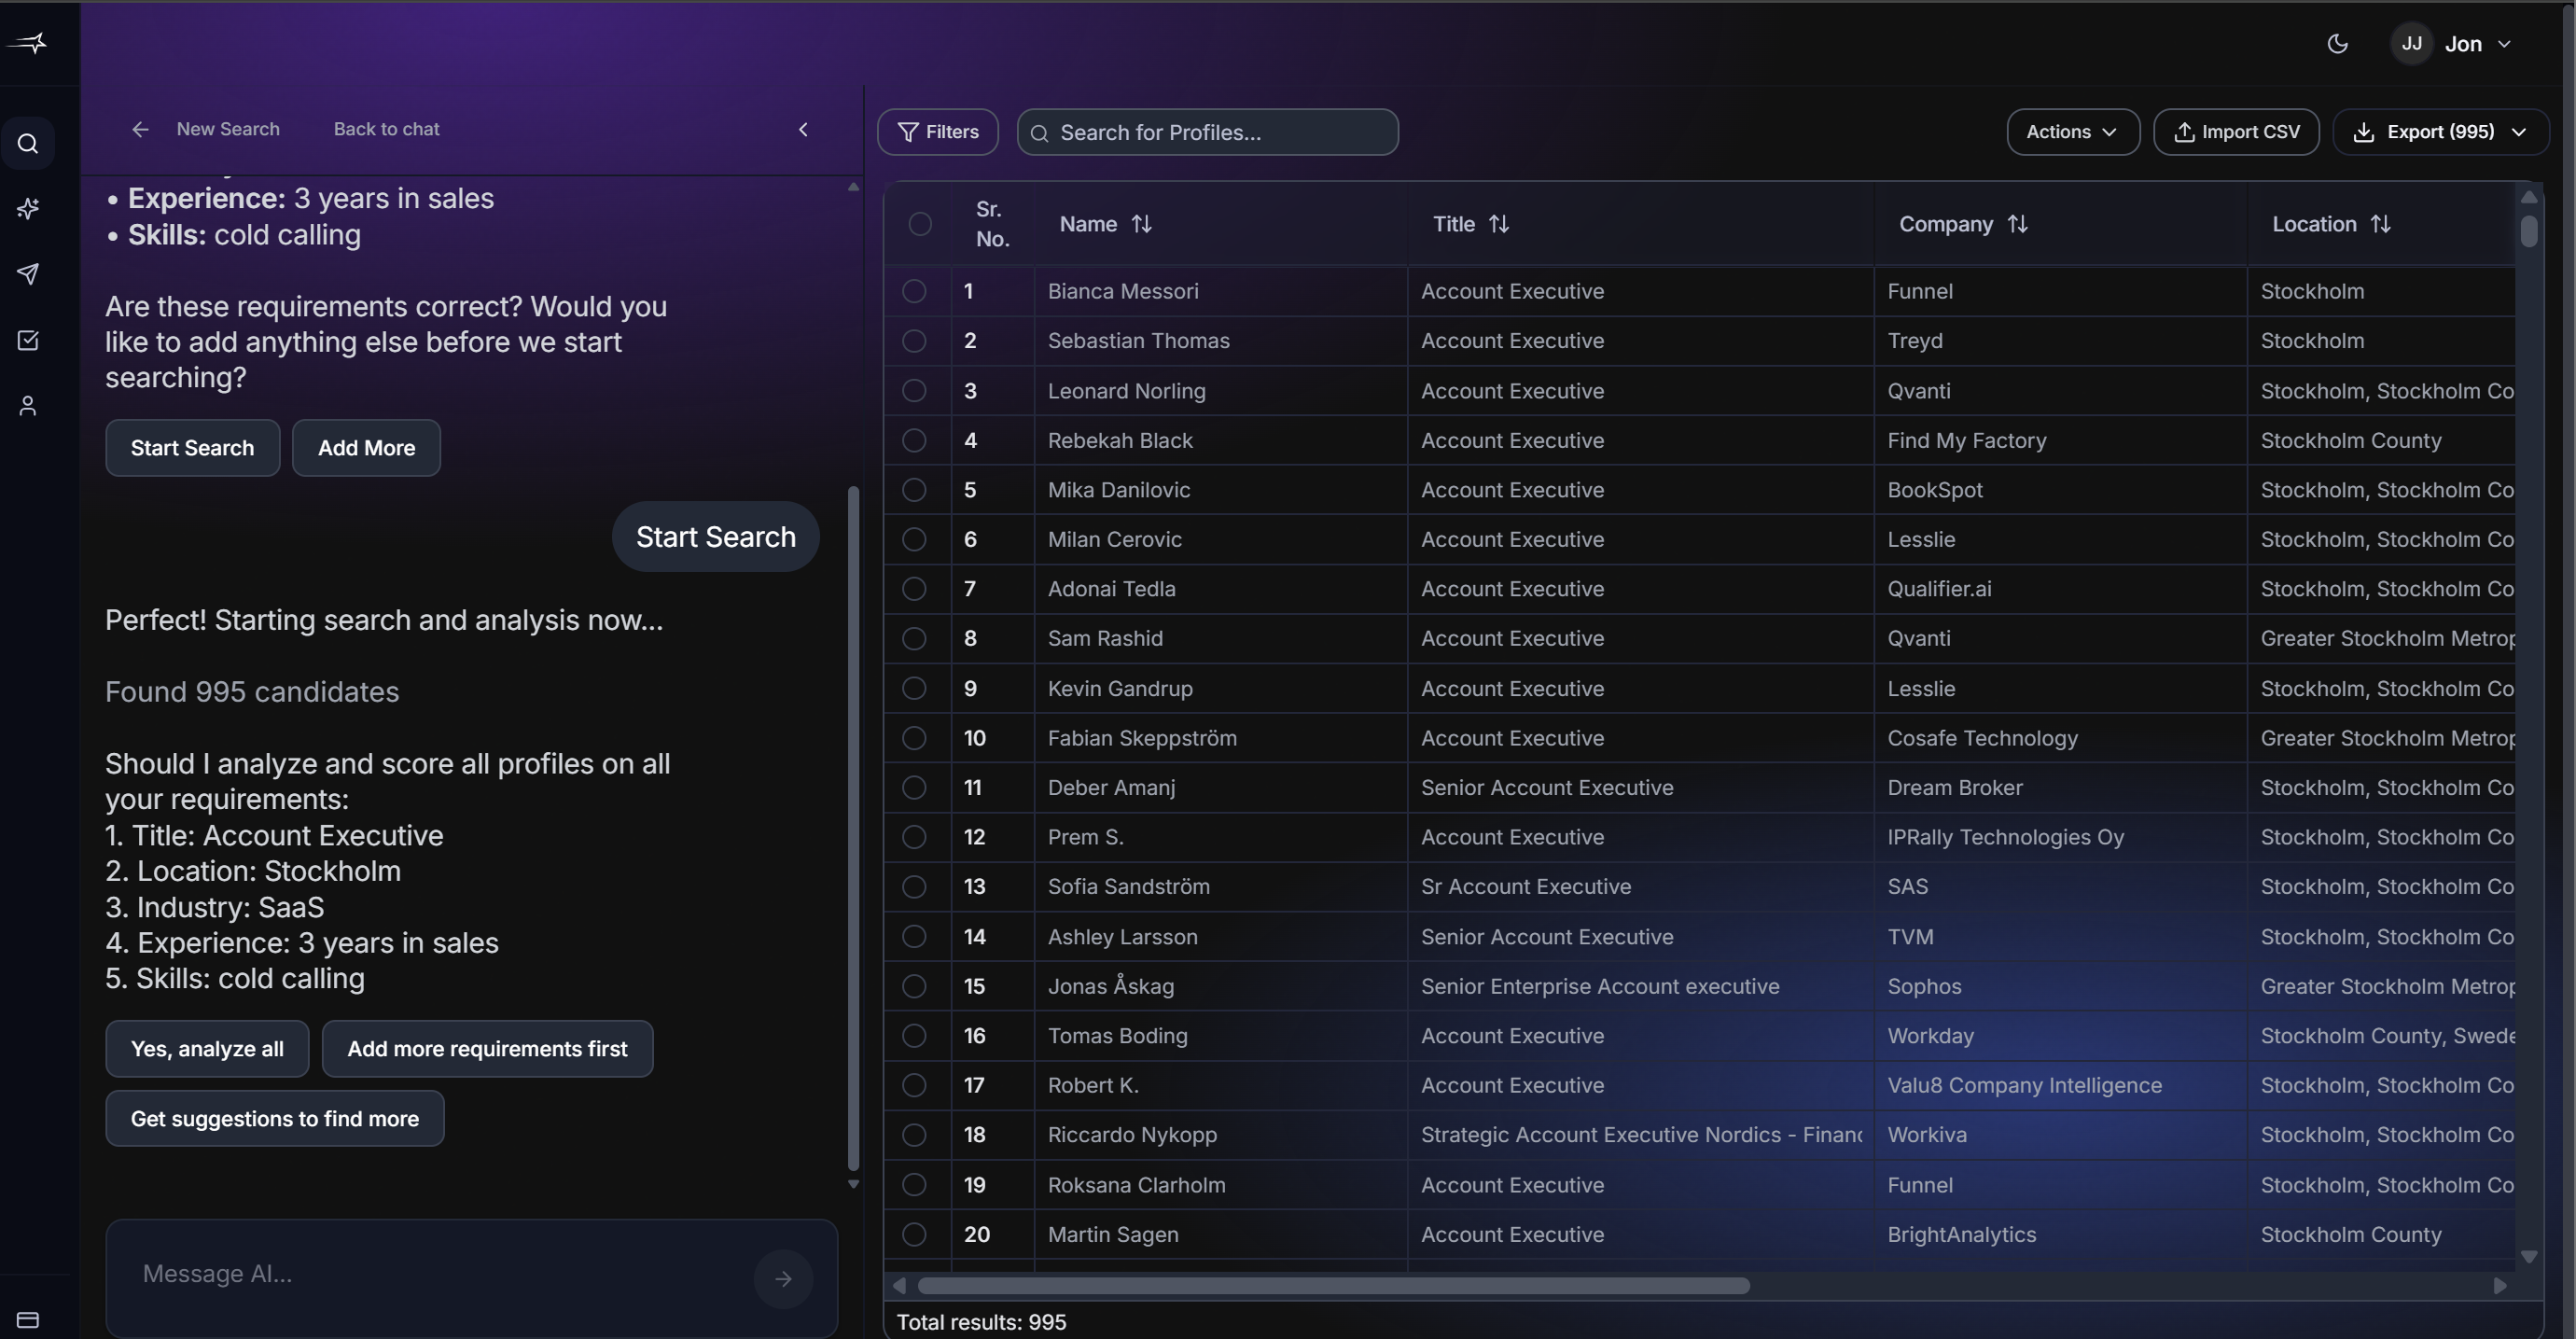Open the person profile icon in sidebar
The image size is (2576, 1339).
[x=28, y=406]
